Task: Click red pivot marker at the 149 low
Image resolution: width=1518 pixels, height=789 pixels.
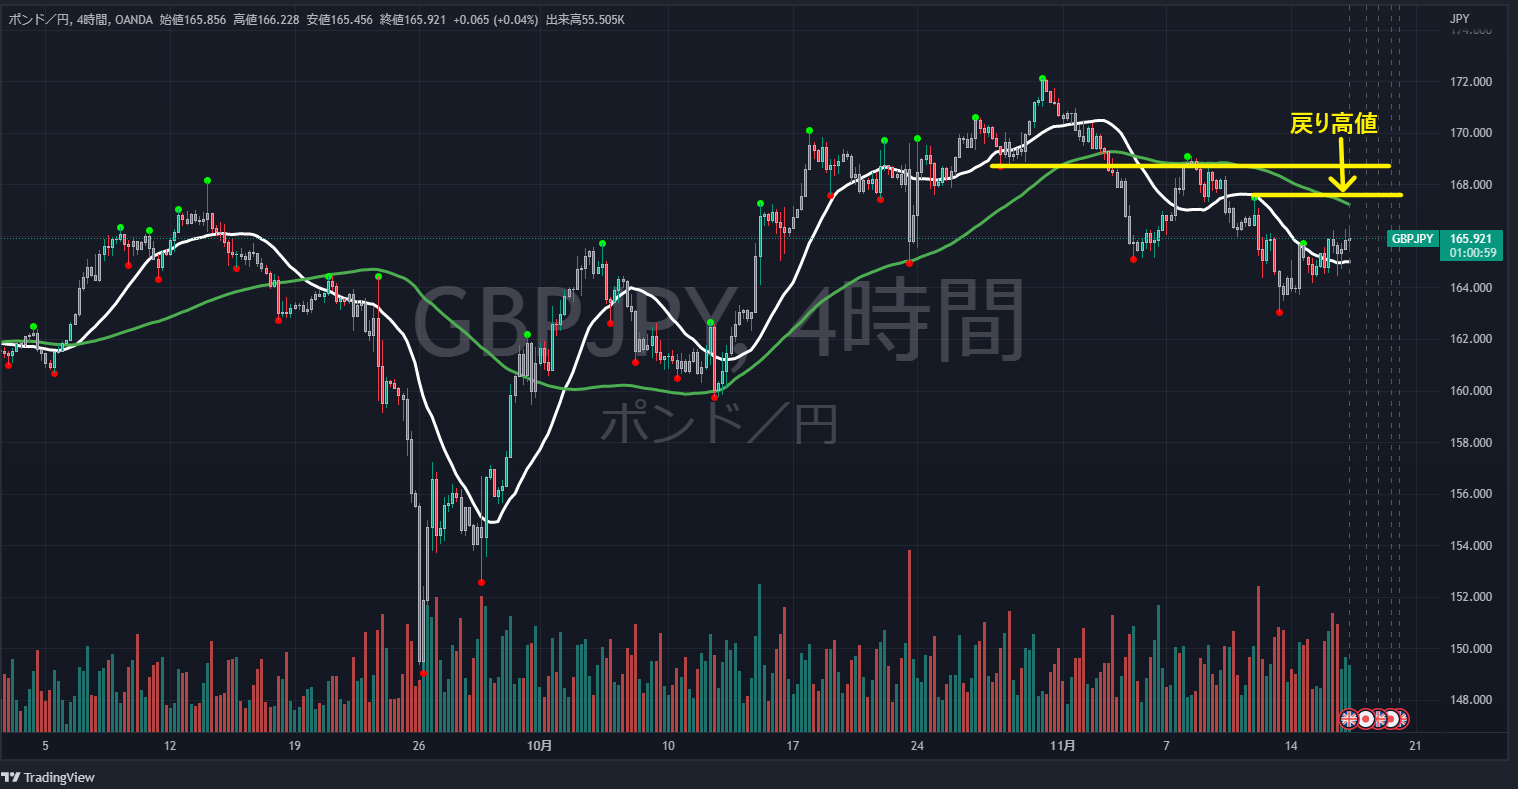Action: pos(423,673)
